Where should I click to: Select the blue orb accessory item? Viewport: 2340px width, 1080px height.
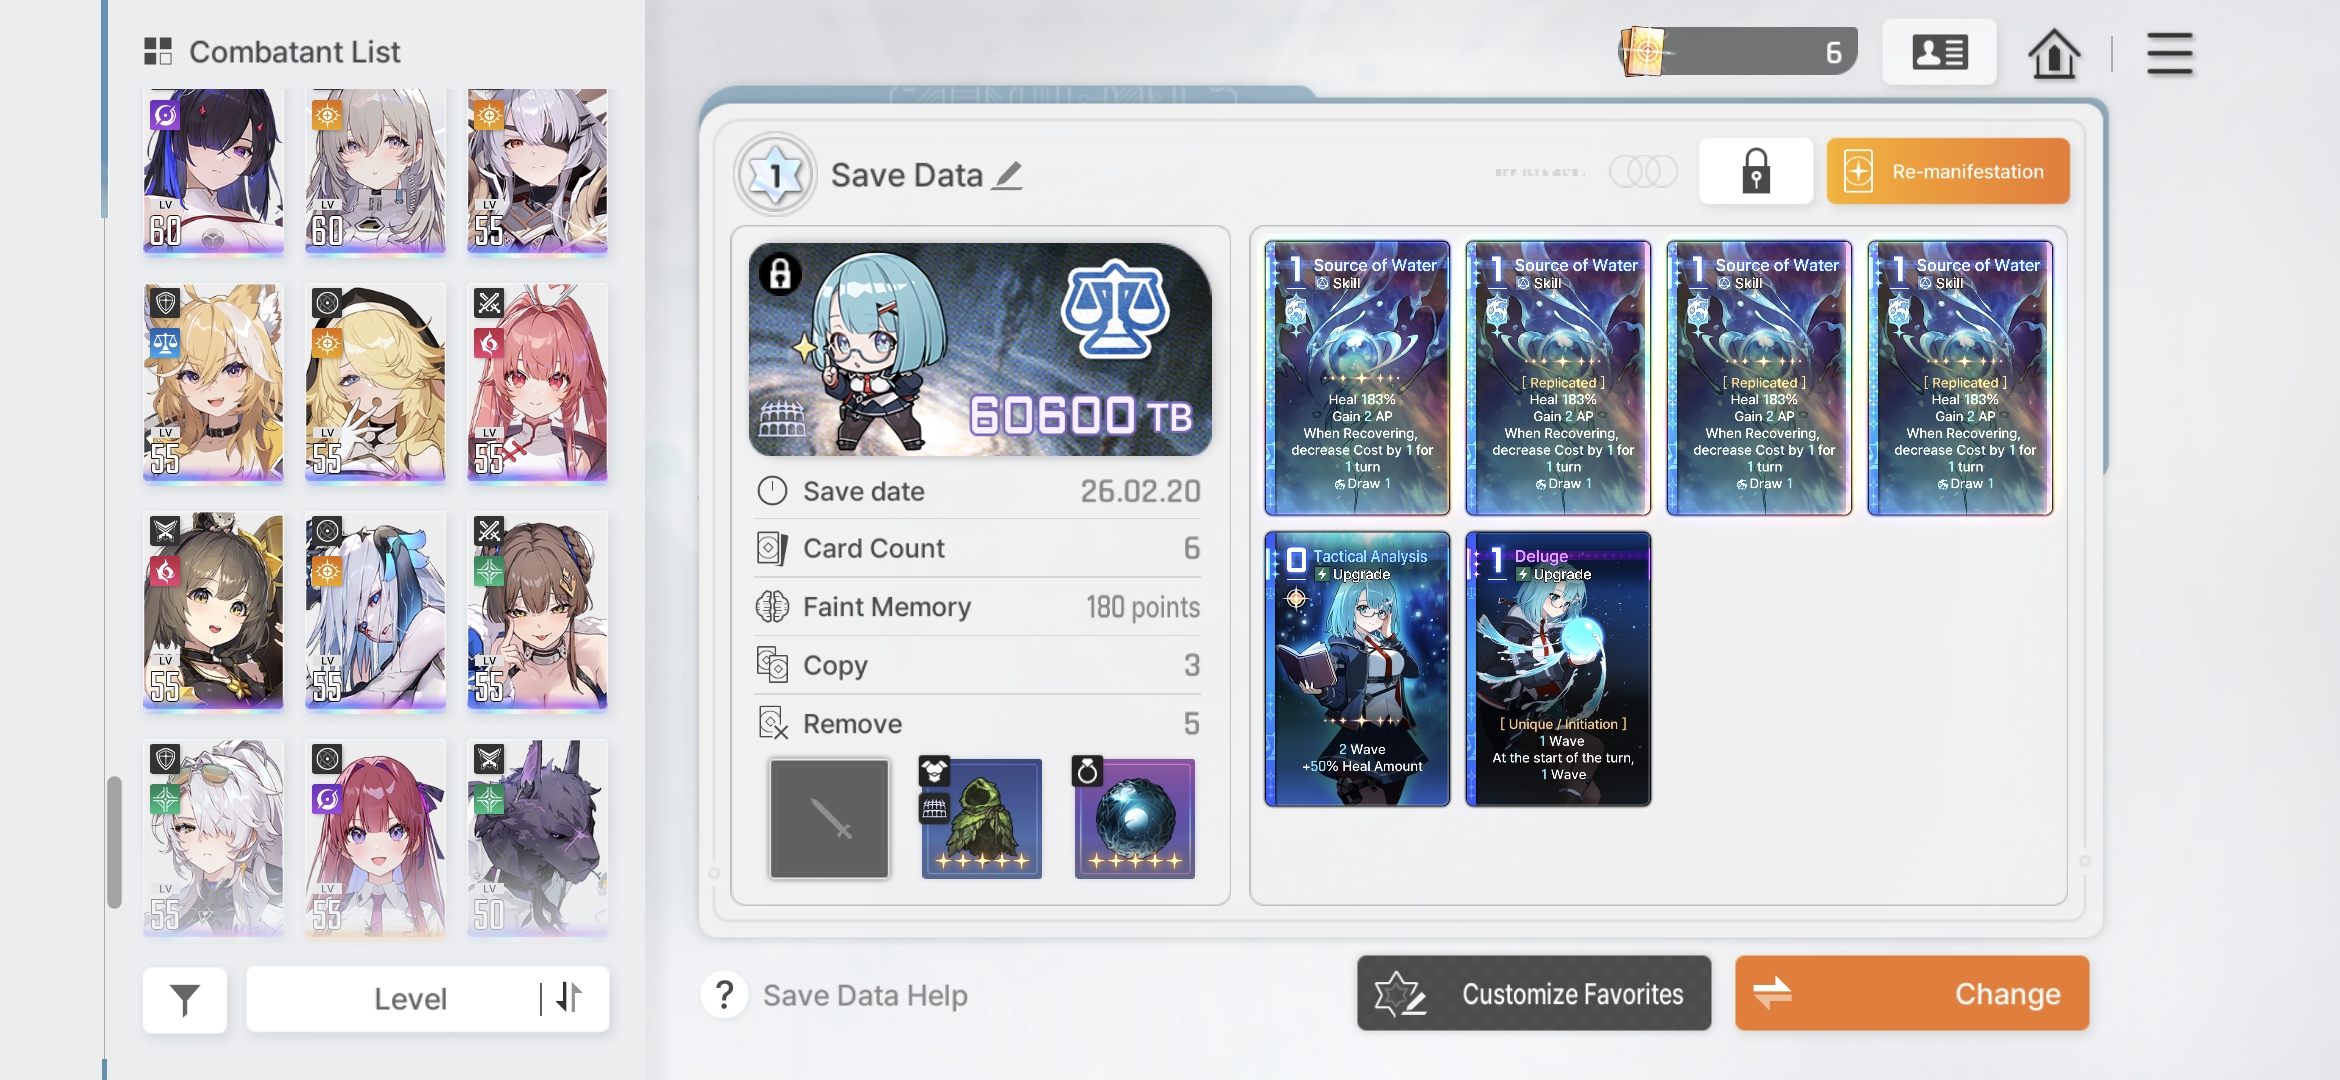(x=1134, y=819)
